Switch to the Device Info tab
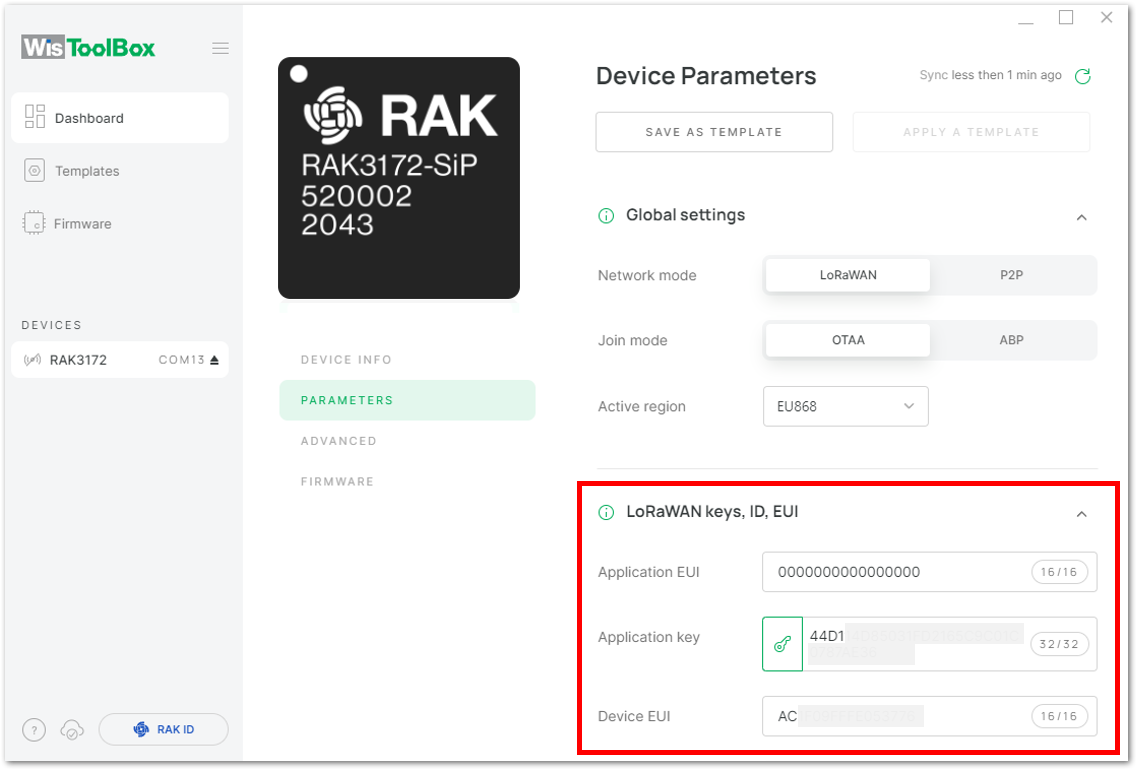The width and height of the screenshot is (1137, 770). pyautogui.click(x=346, y=360)
